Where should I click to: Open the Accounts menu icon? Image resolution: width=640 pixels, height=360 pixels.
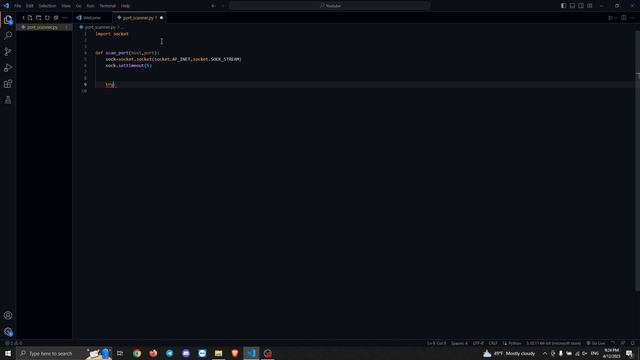click(x=8, y=316)
